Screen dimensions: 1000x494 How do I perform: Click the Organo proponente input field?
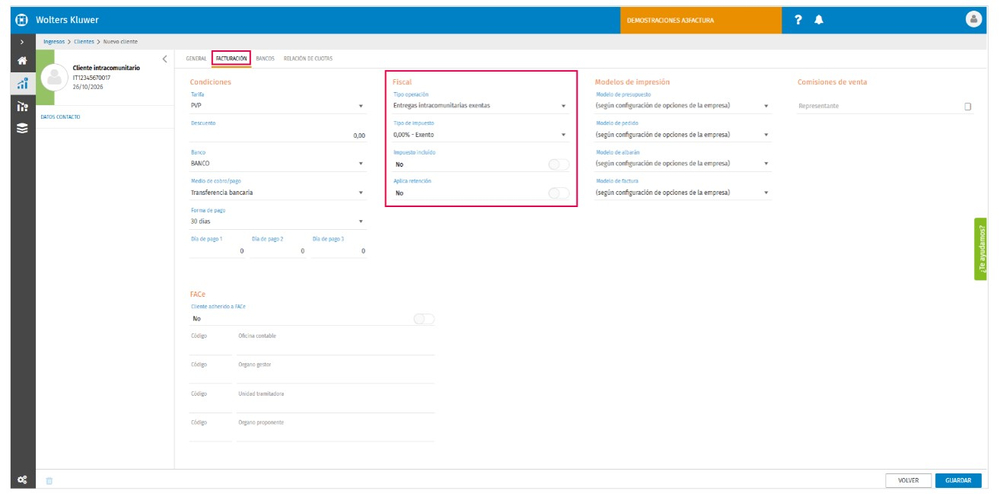336,433
